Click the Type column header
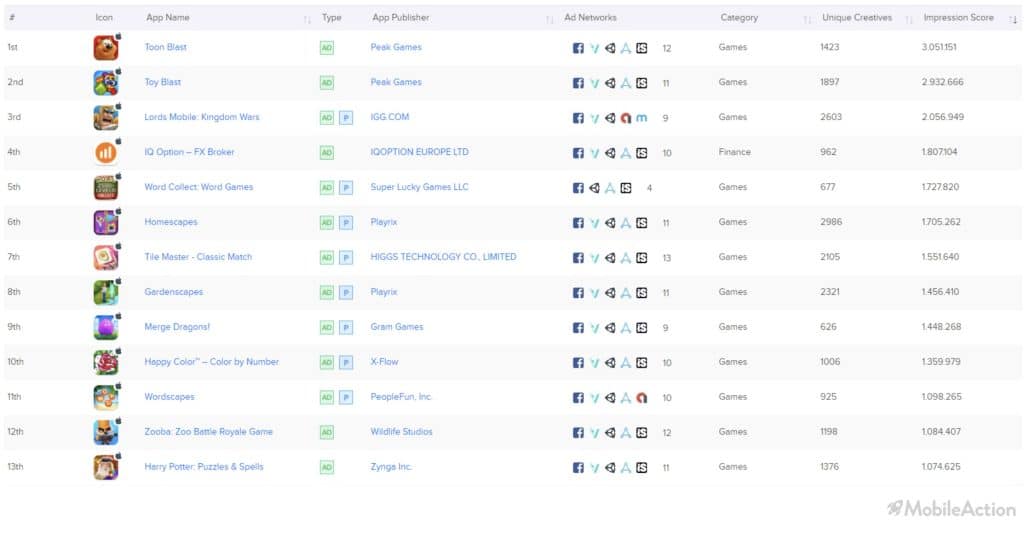The height and width of the screenshot is (537, 1024). click(332, 18)
